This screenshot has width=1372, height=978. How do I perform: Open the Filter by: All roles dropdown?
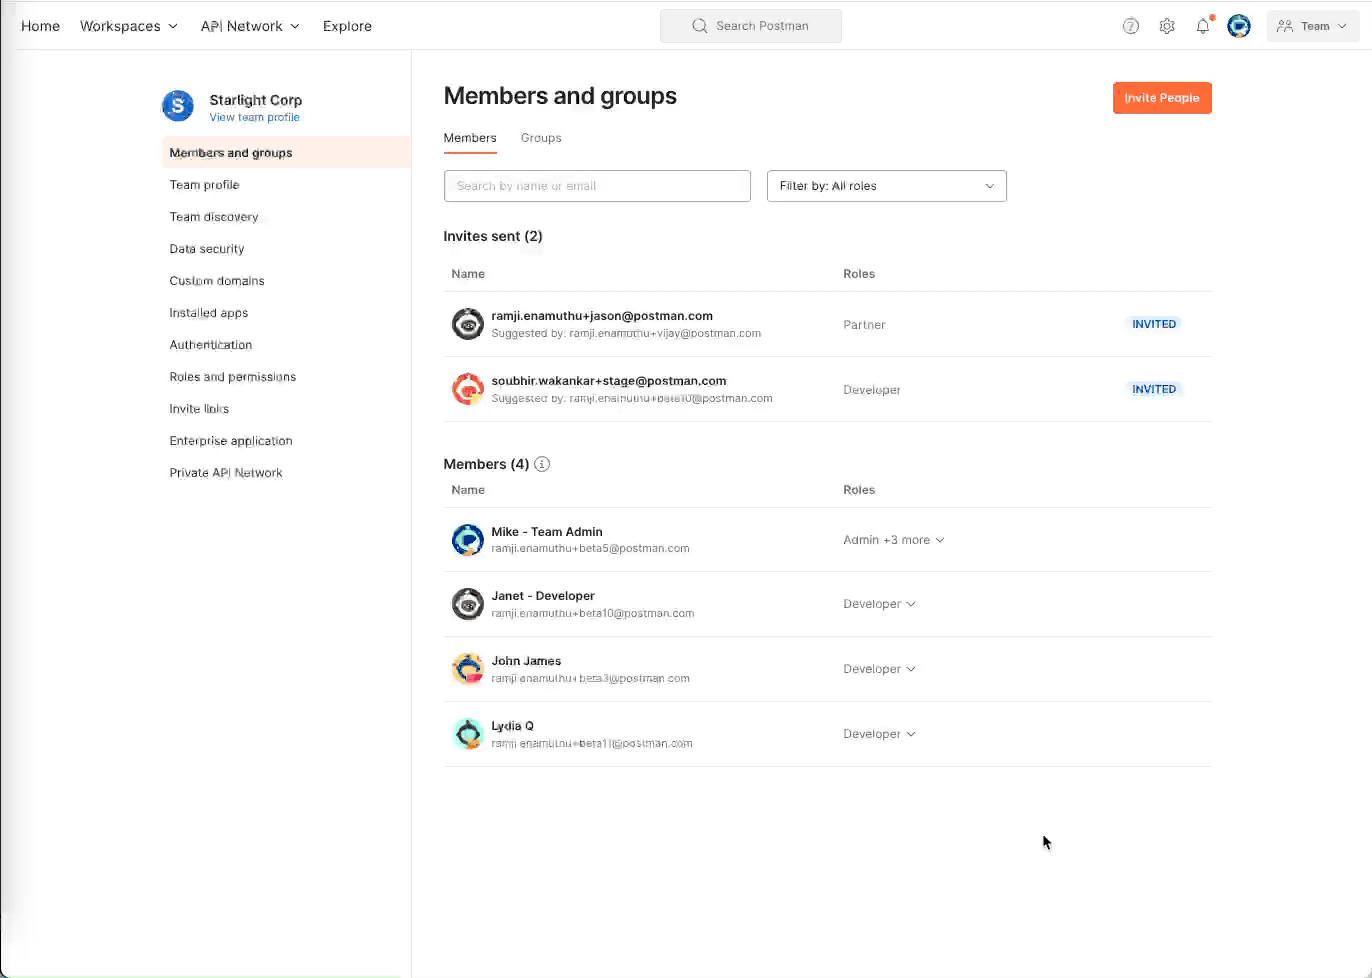886,186
